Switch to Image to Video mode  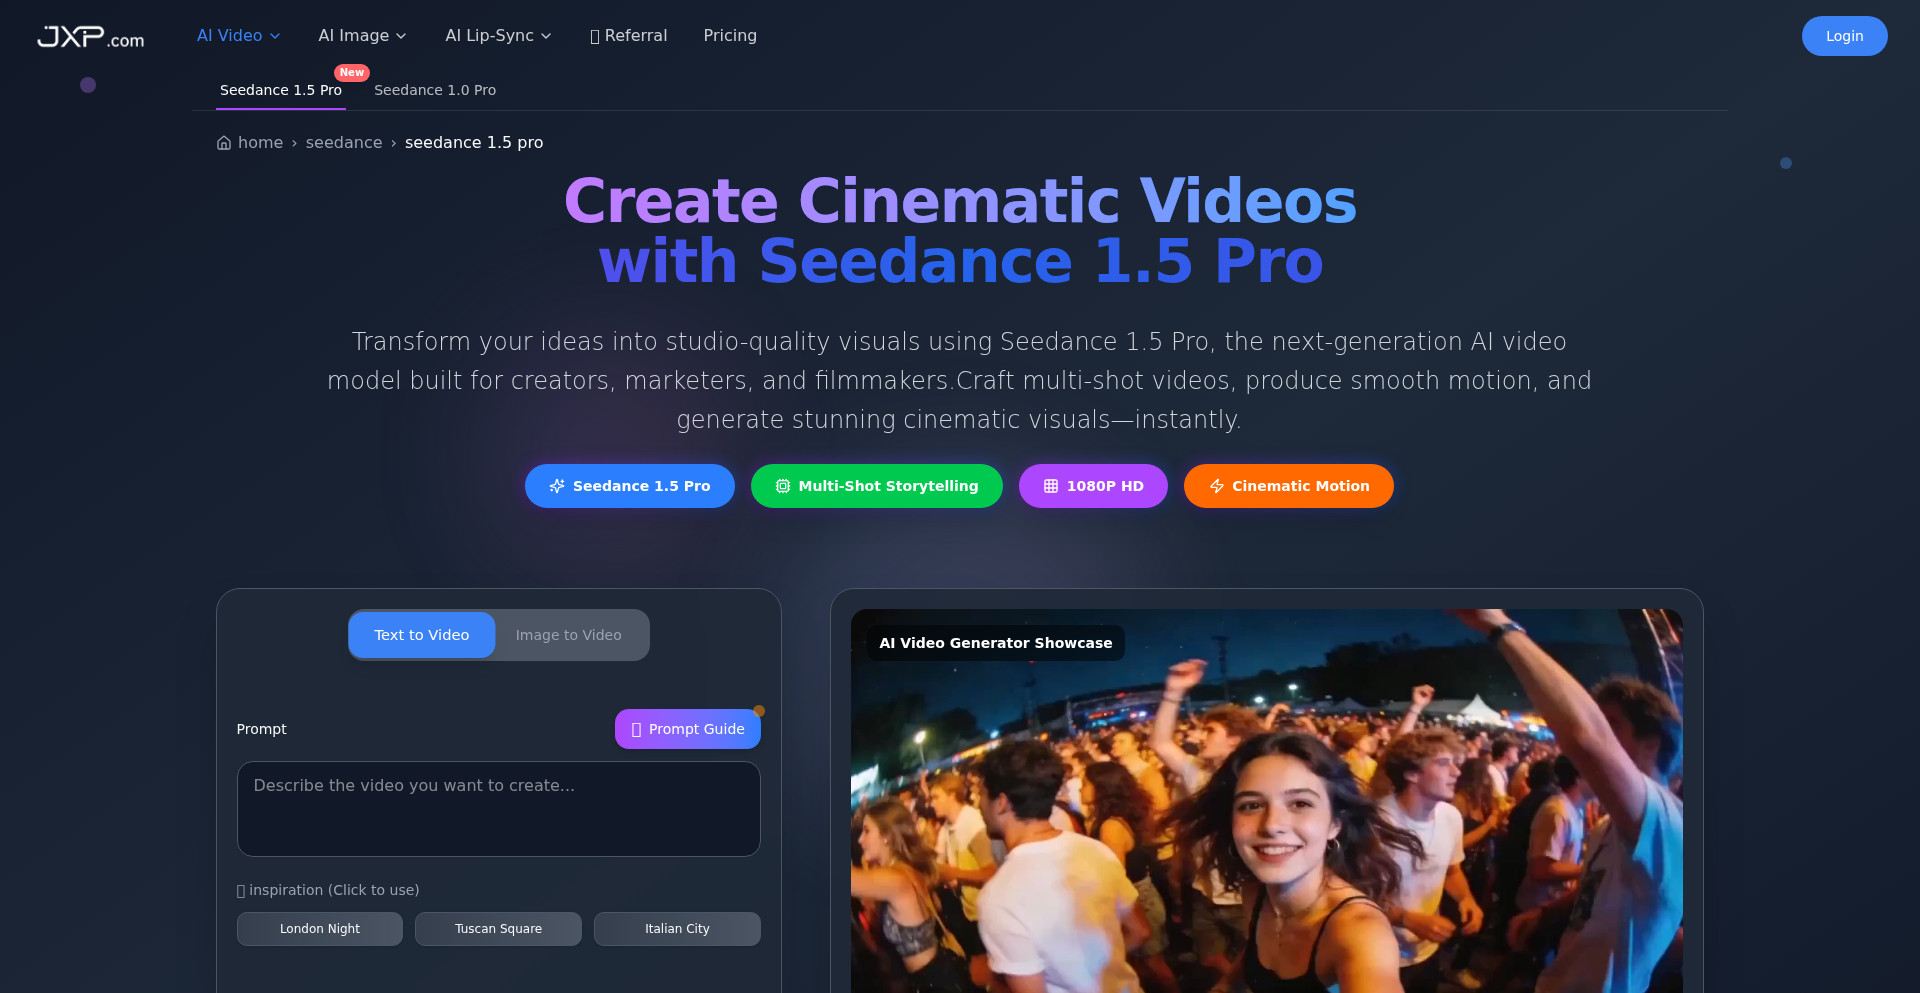coord(569,635)
